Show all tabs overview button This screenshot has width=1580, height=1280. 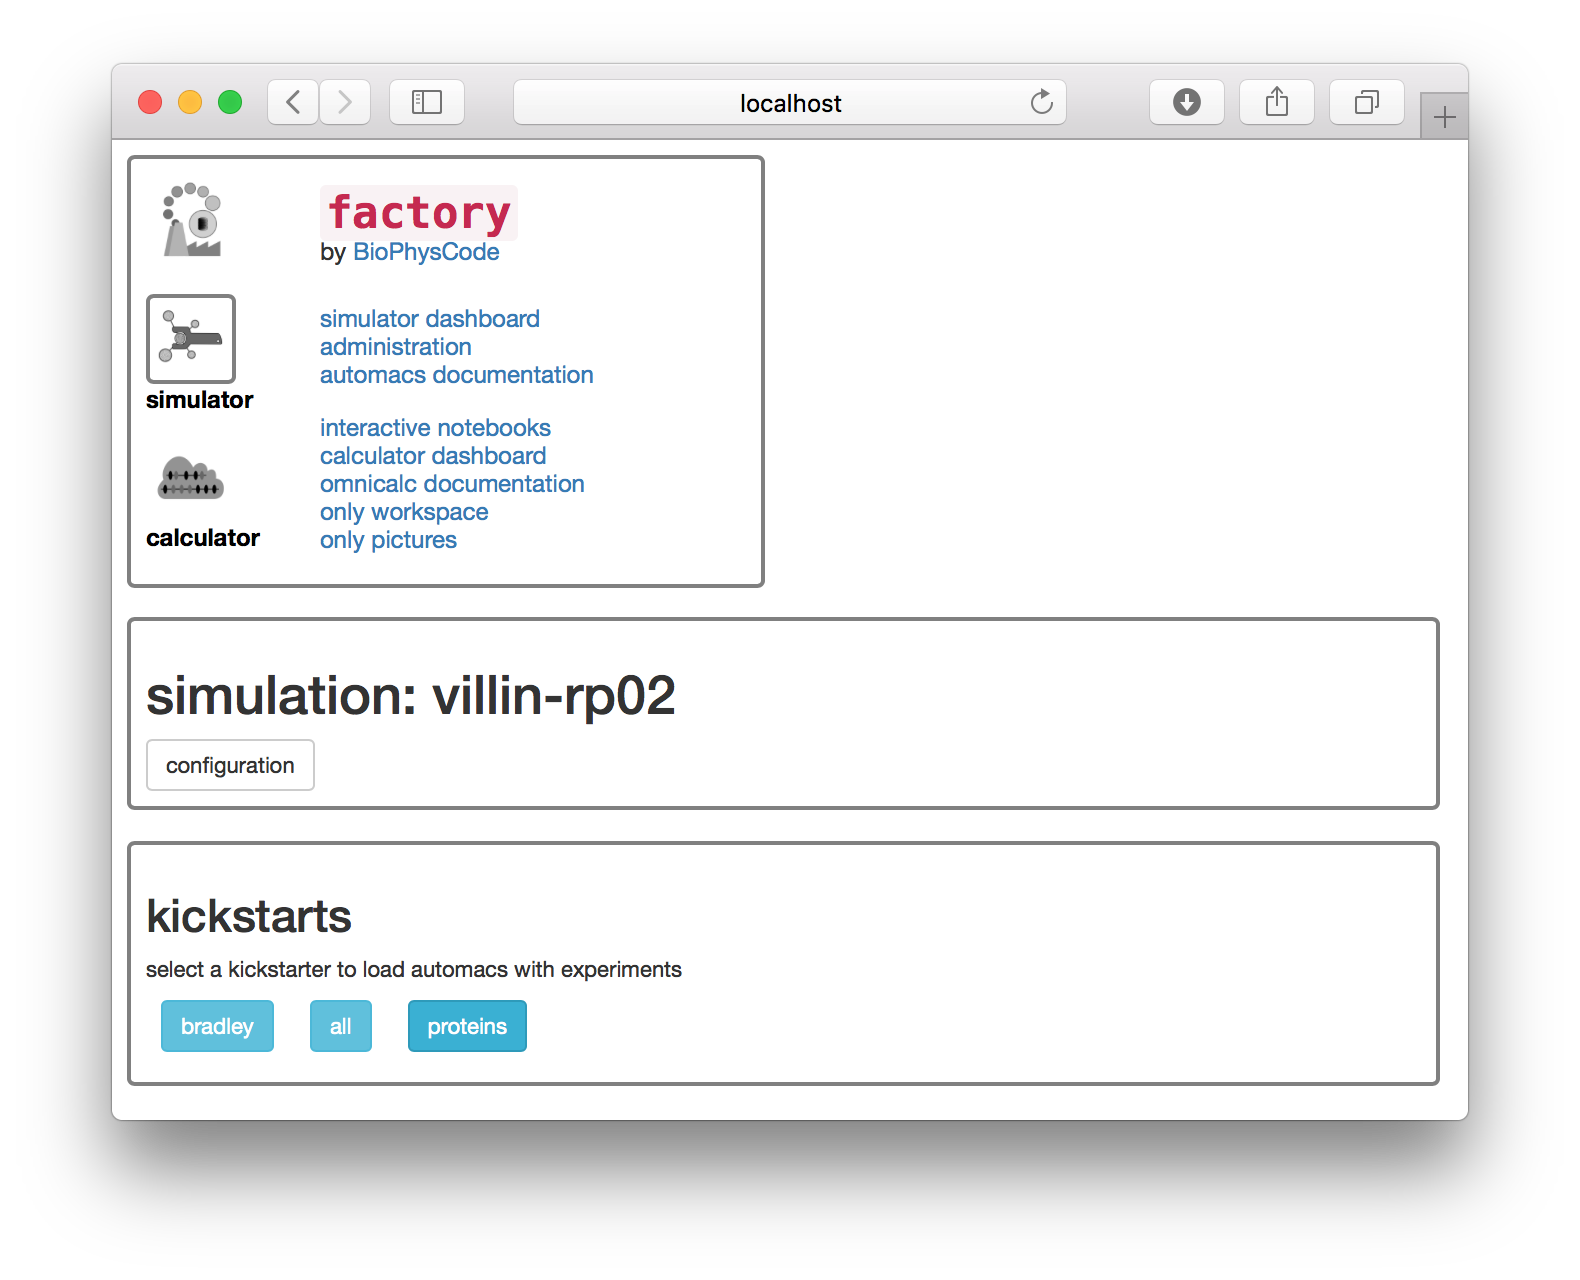click(1367, 102)
